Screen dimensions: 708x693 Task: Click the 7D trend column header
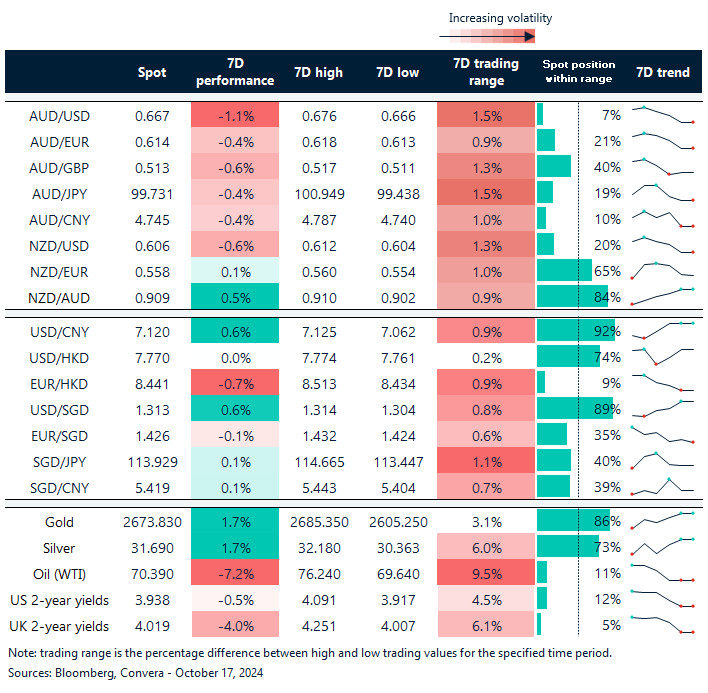click(x=663, y=73)
